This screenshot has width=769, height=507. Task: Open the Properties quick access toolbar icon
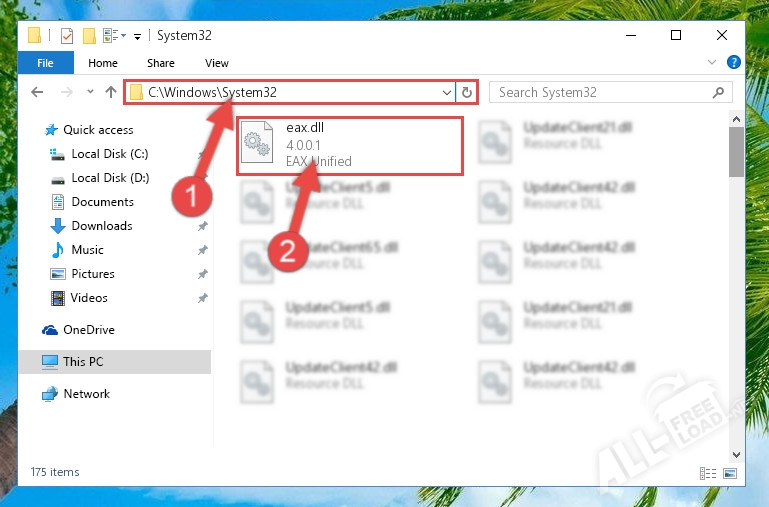[66, 36]
